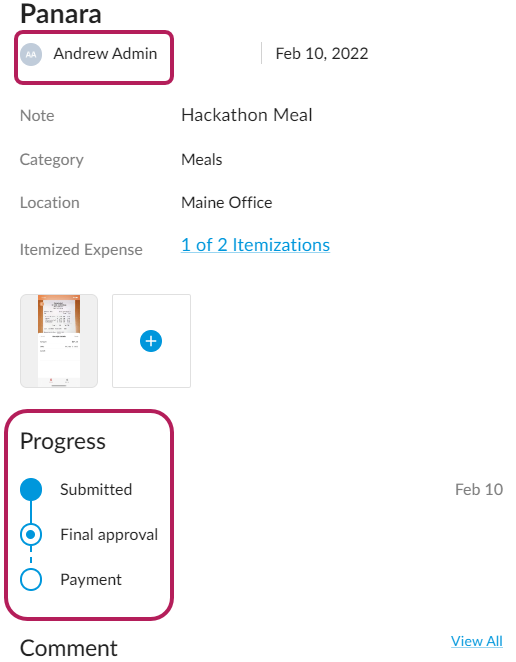516x662 pixels.
Task: Select the Submitted progress circle
Action: (31, 489)
